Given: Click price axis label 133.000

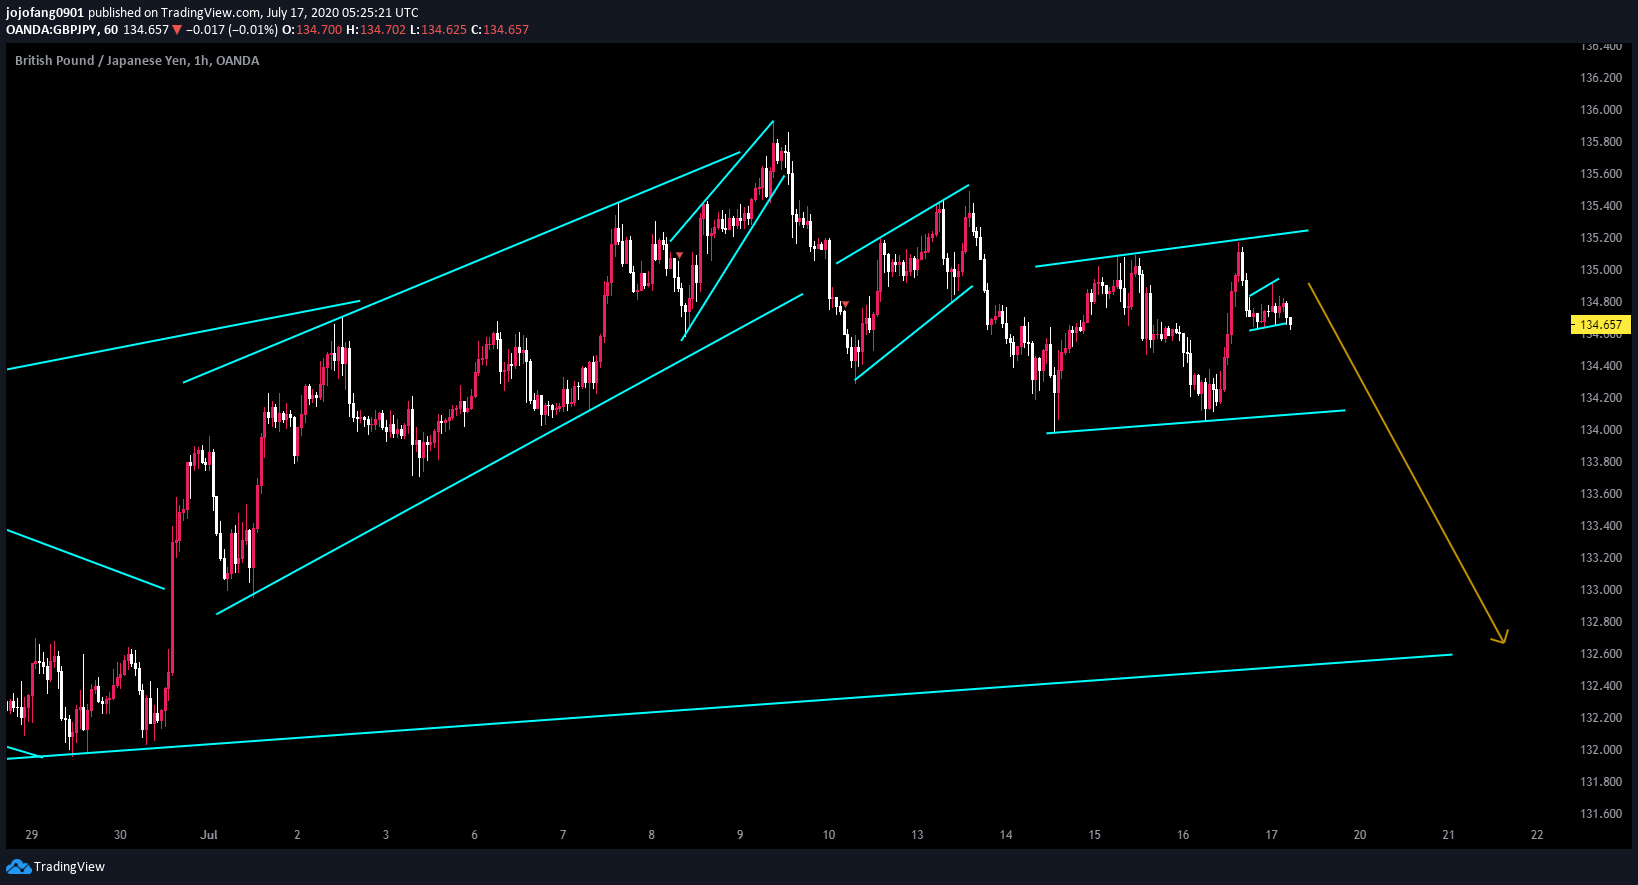Looking at the screenshot, I should coord(1601,590).
